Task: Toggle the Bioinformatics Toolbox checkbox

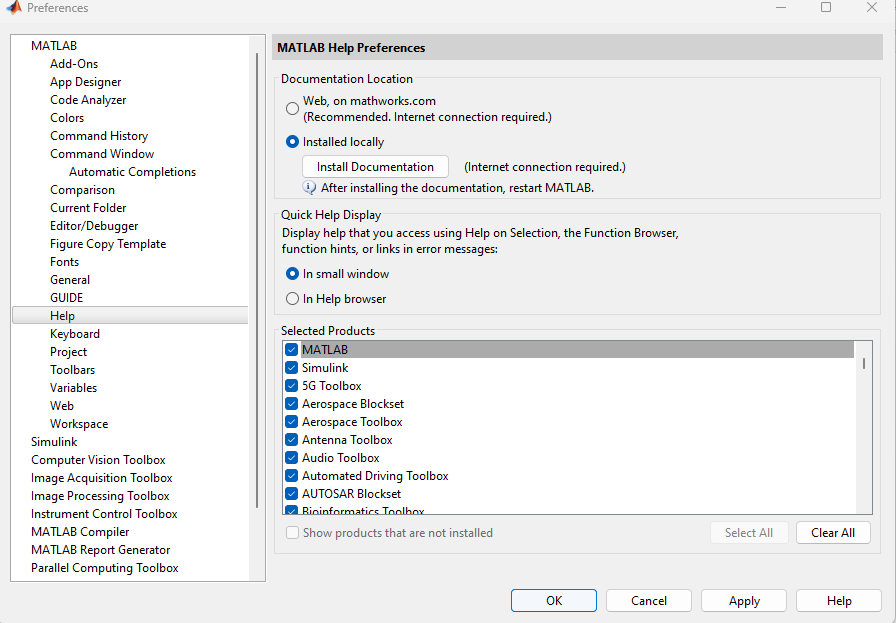Action: 291,510
